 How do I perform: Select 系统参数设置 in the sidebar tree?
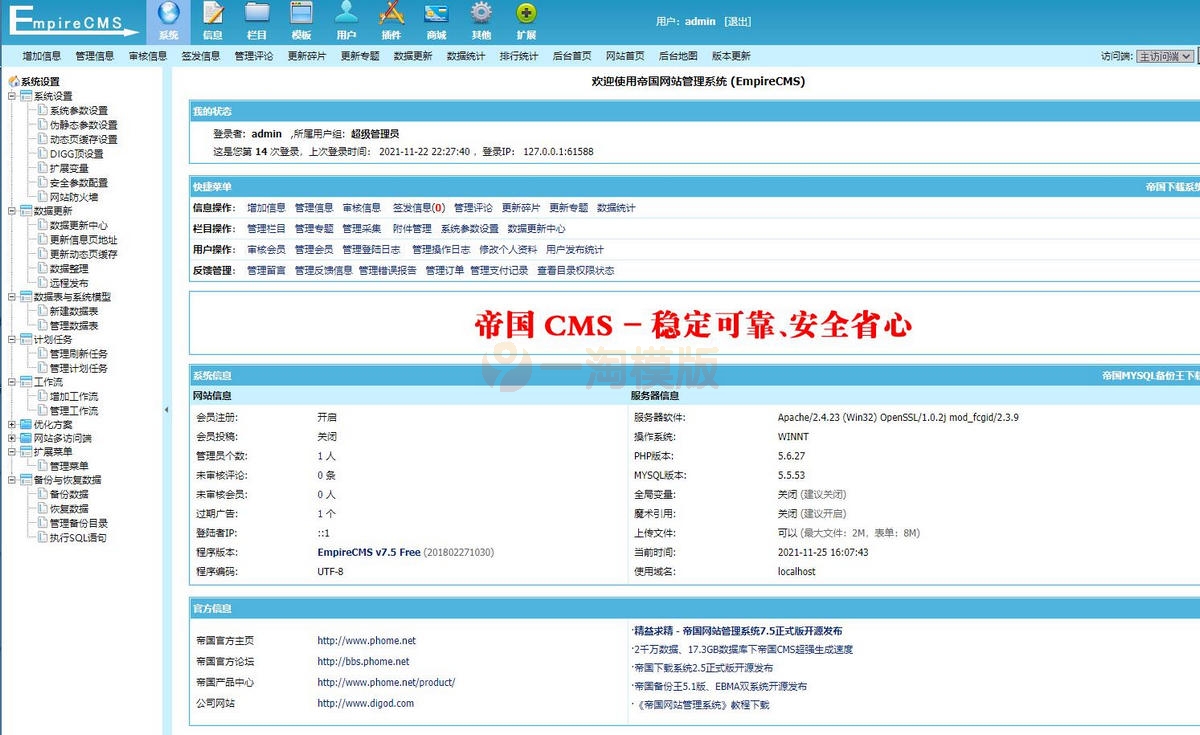78,111
